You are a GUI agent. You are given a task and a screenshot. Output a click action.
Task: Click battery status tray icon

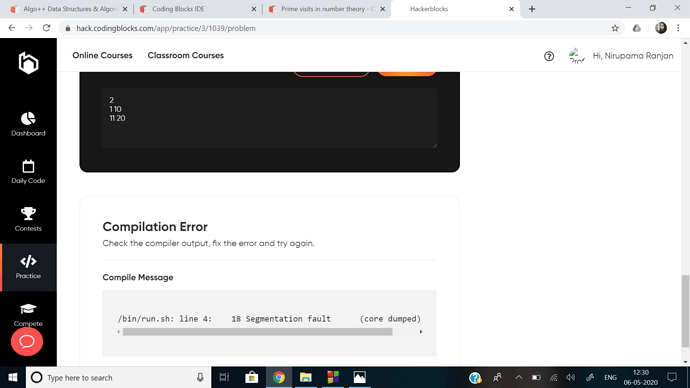[536, 377]
